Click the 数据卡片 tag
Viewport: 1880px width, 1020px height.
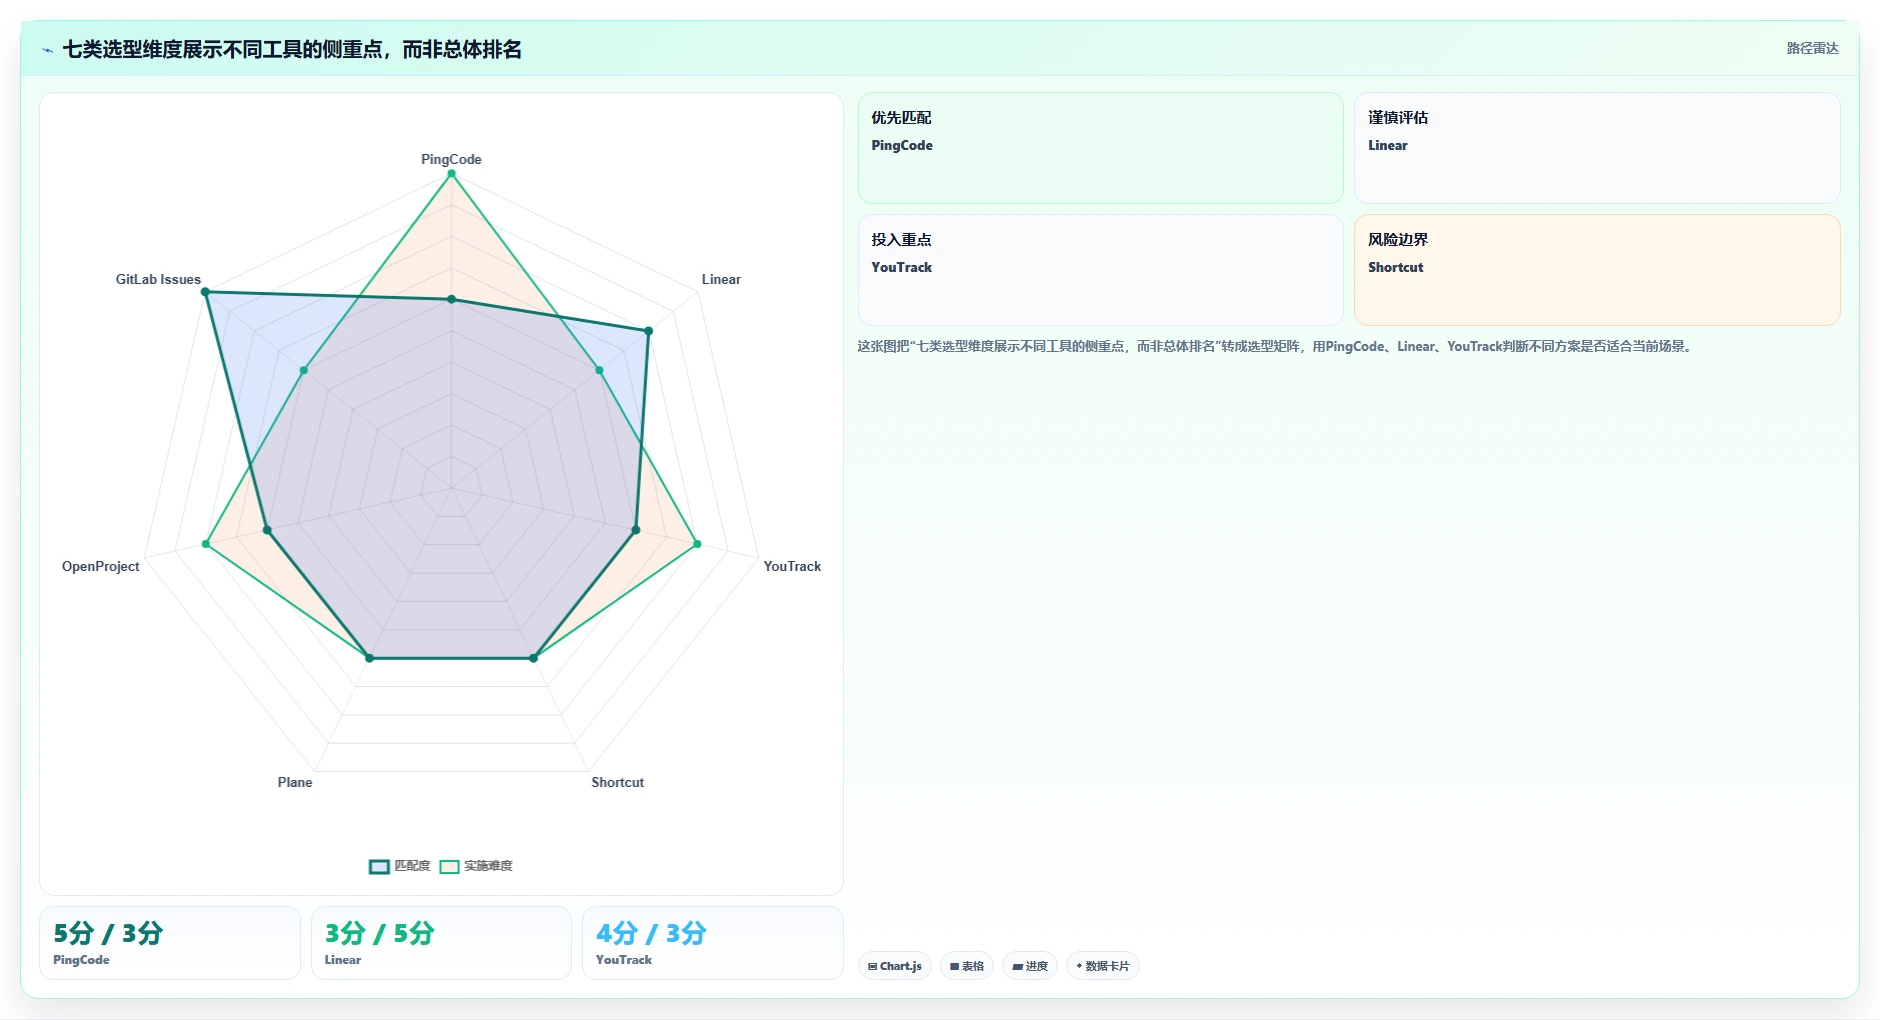point(1103,966)
